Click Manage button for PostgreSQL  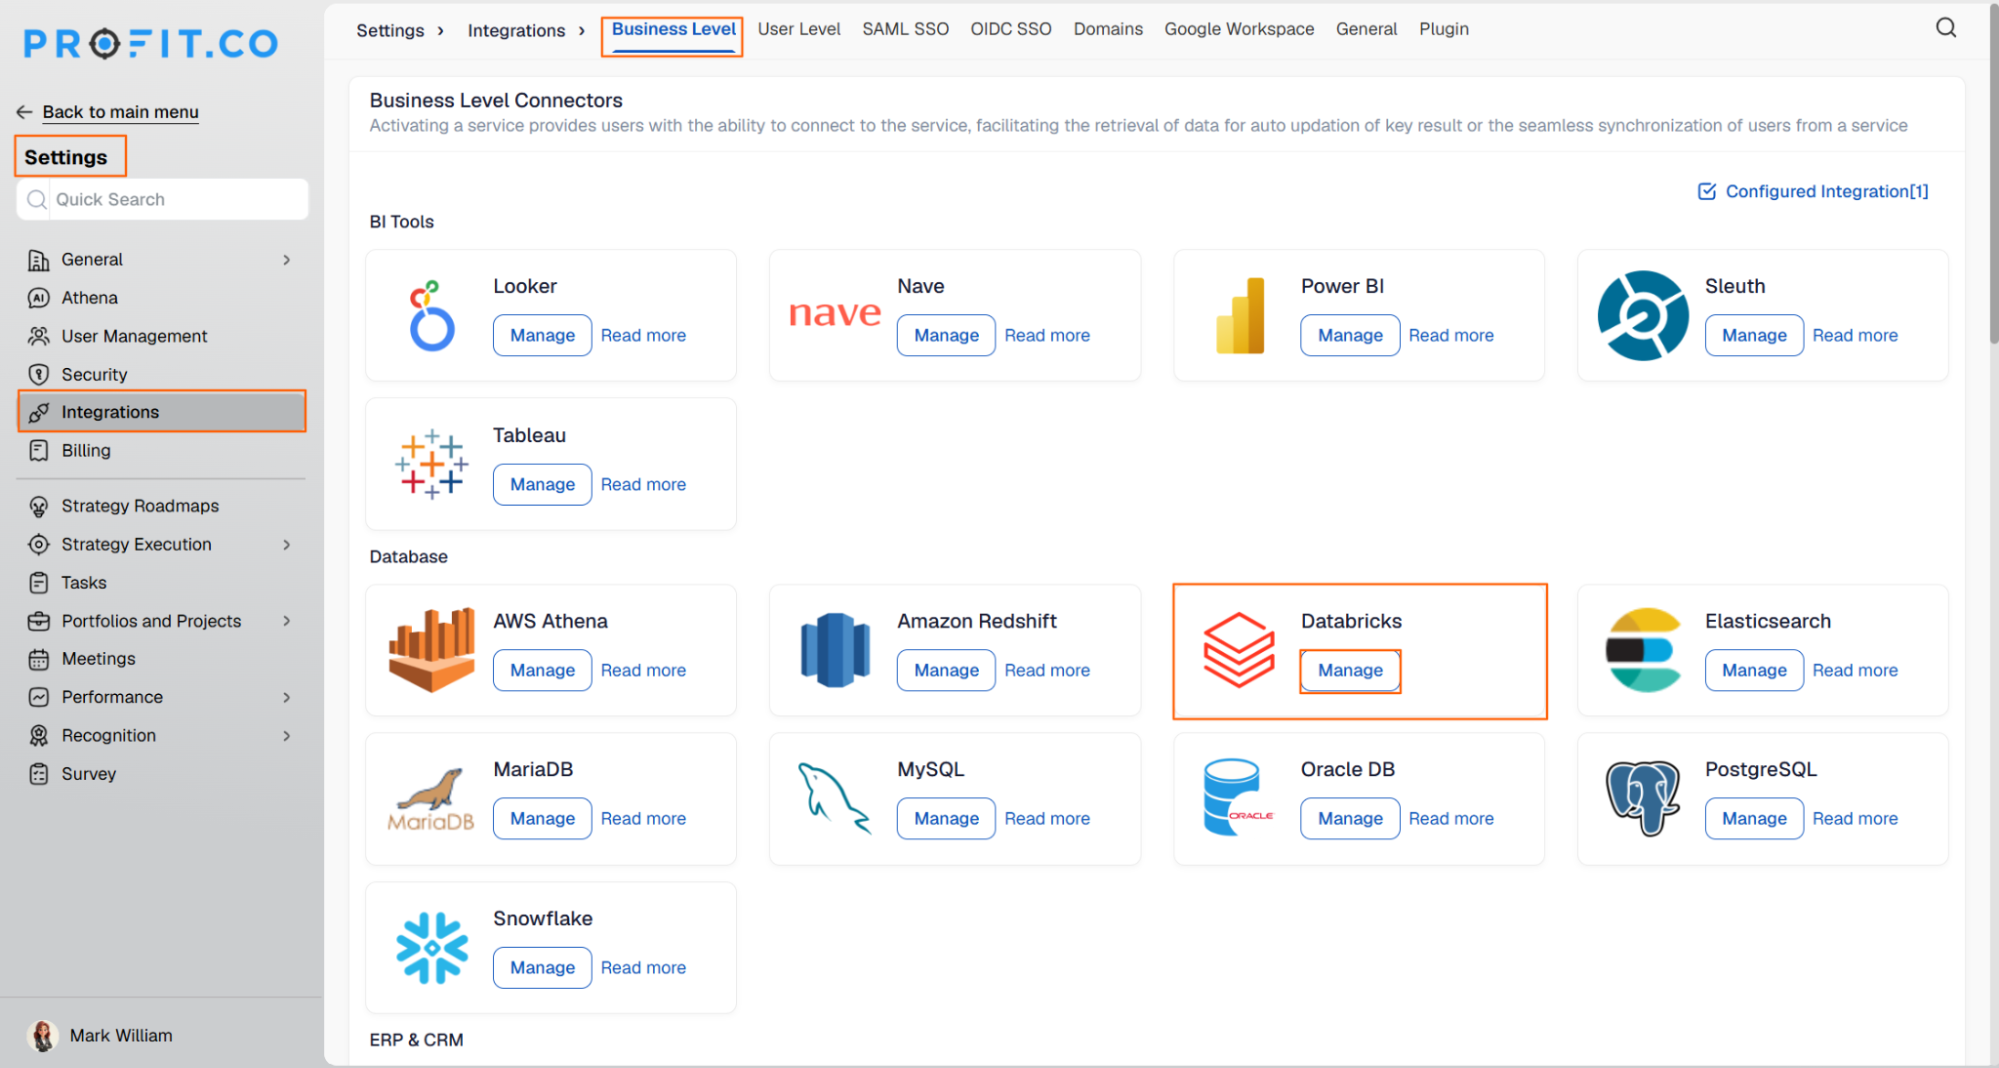(x=1754, y=818)
